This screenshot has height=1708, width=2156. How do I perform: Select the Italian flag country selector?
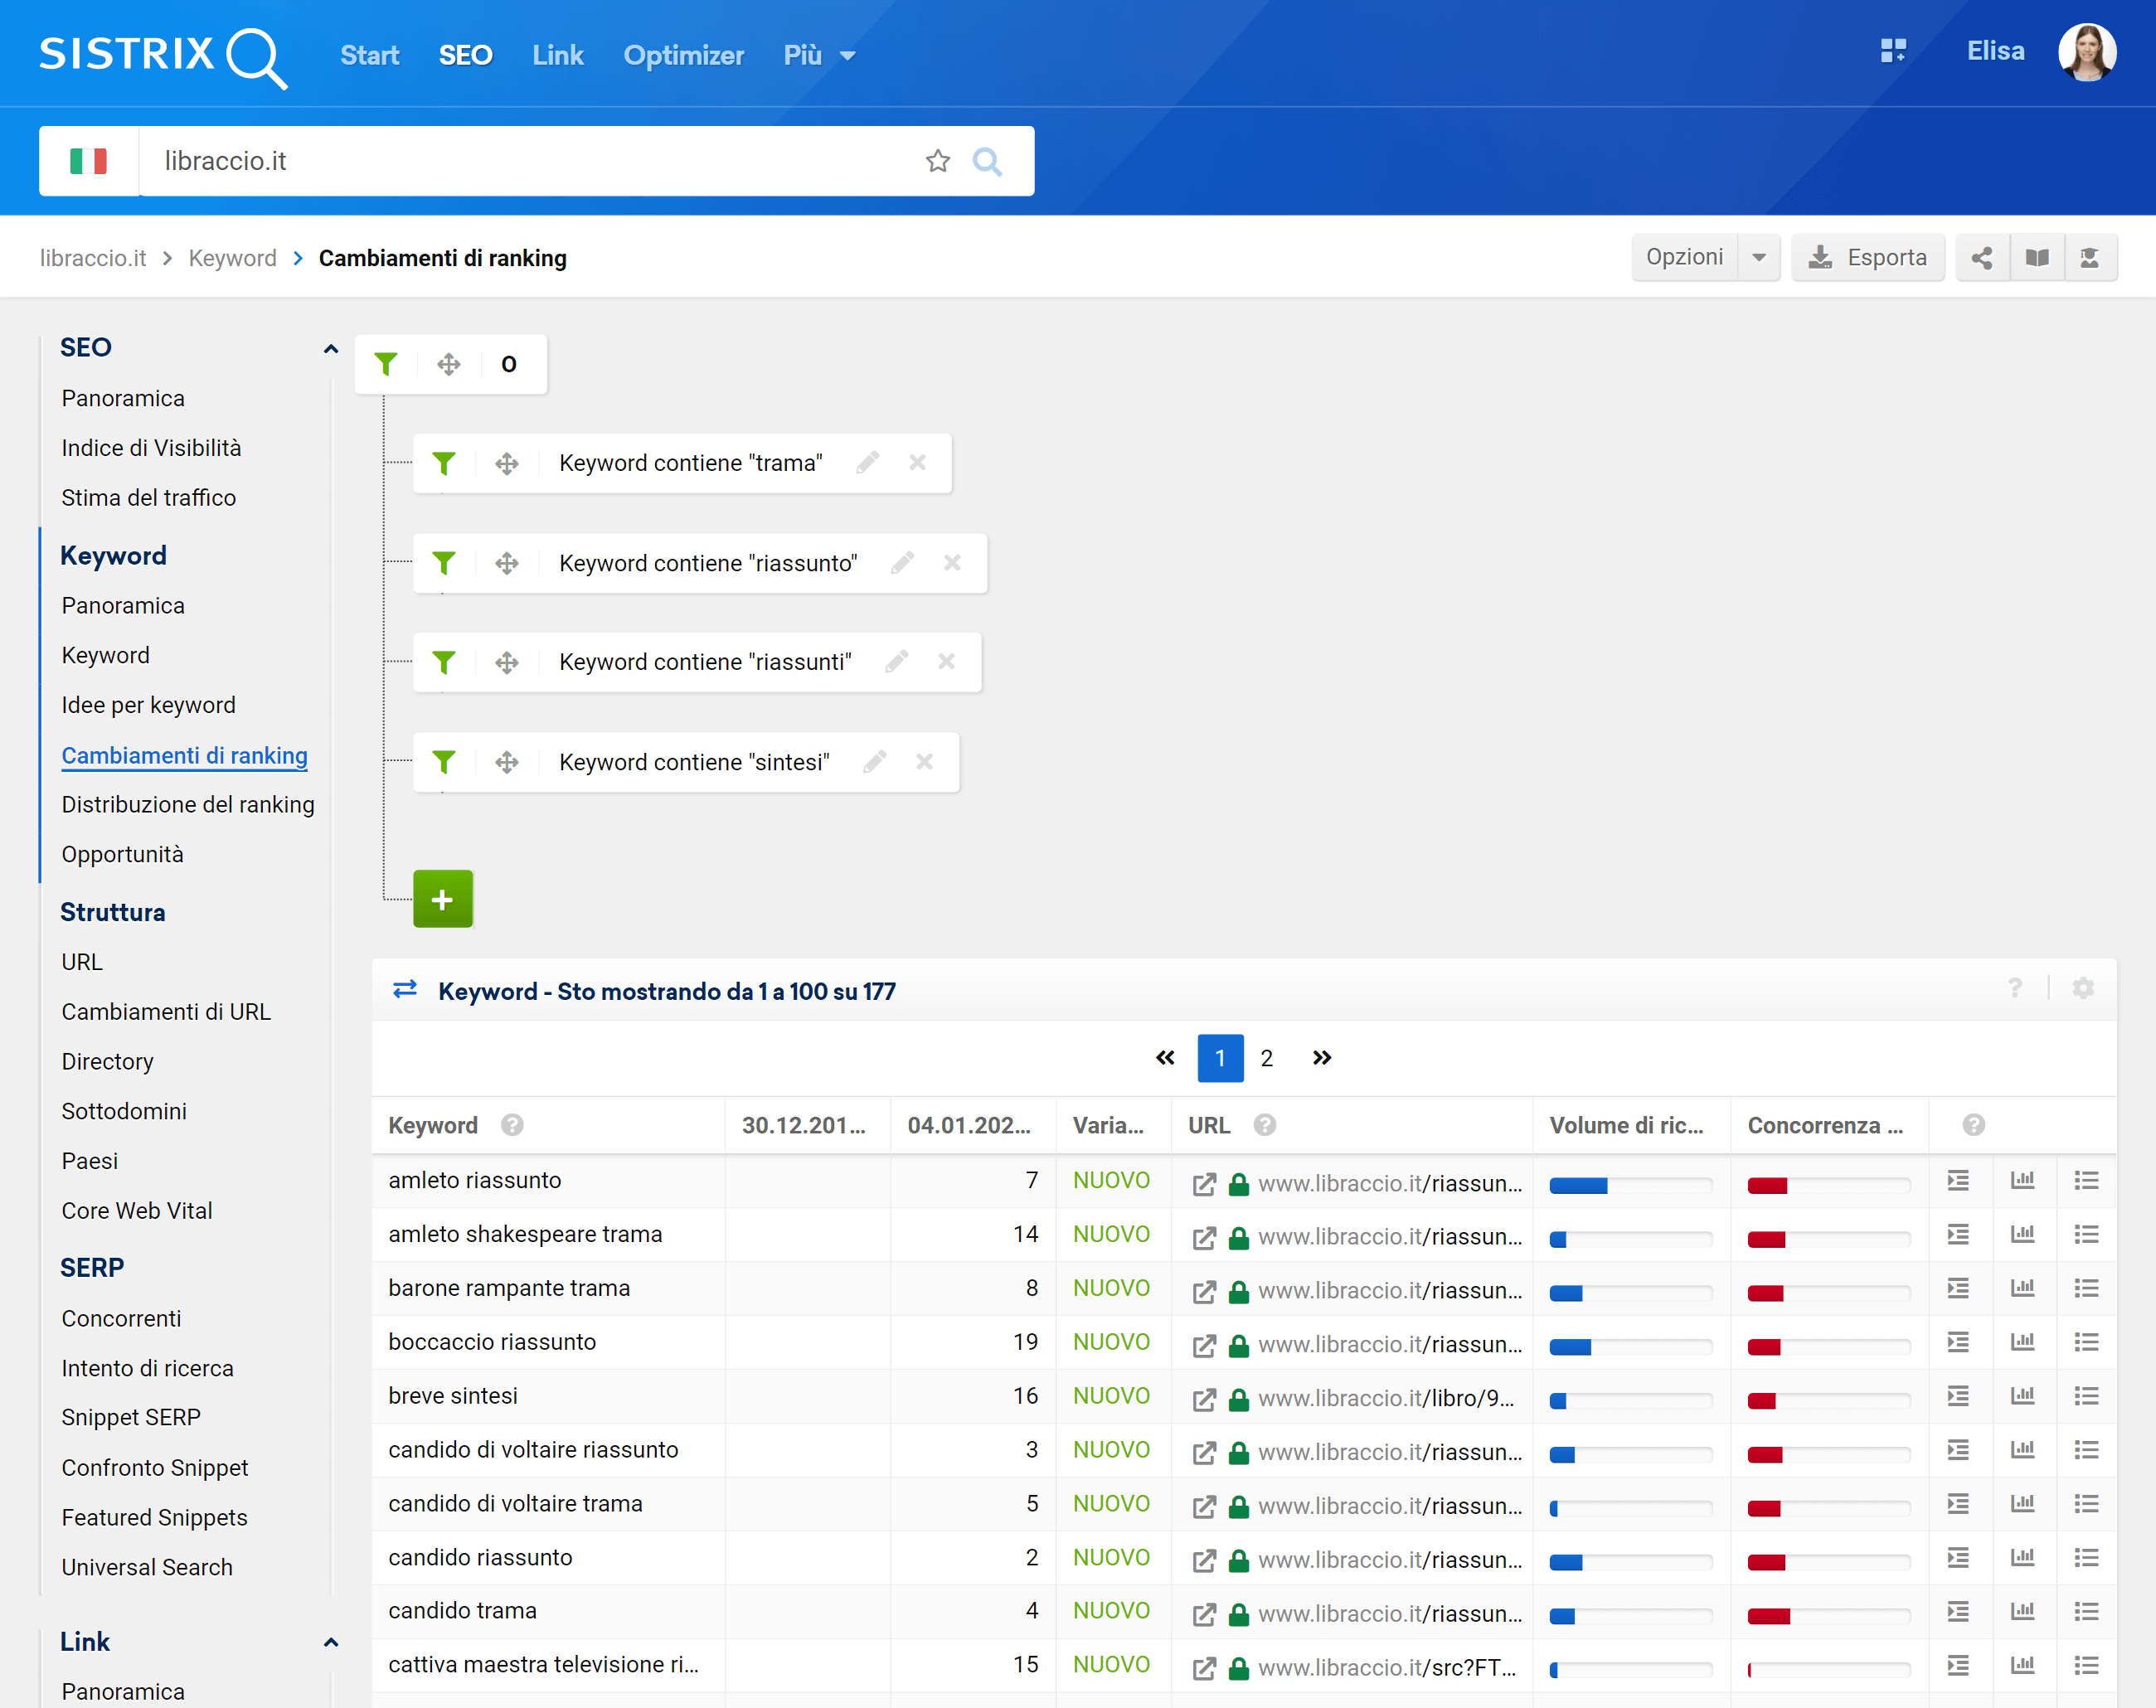pos(89,161)
